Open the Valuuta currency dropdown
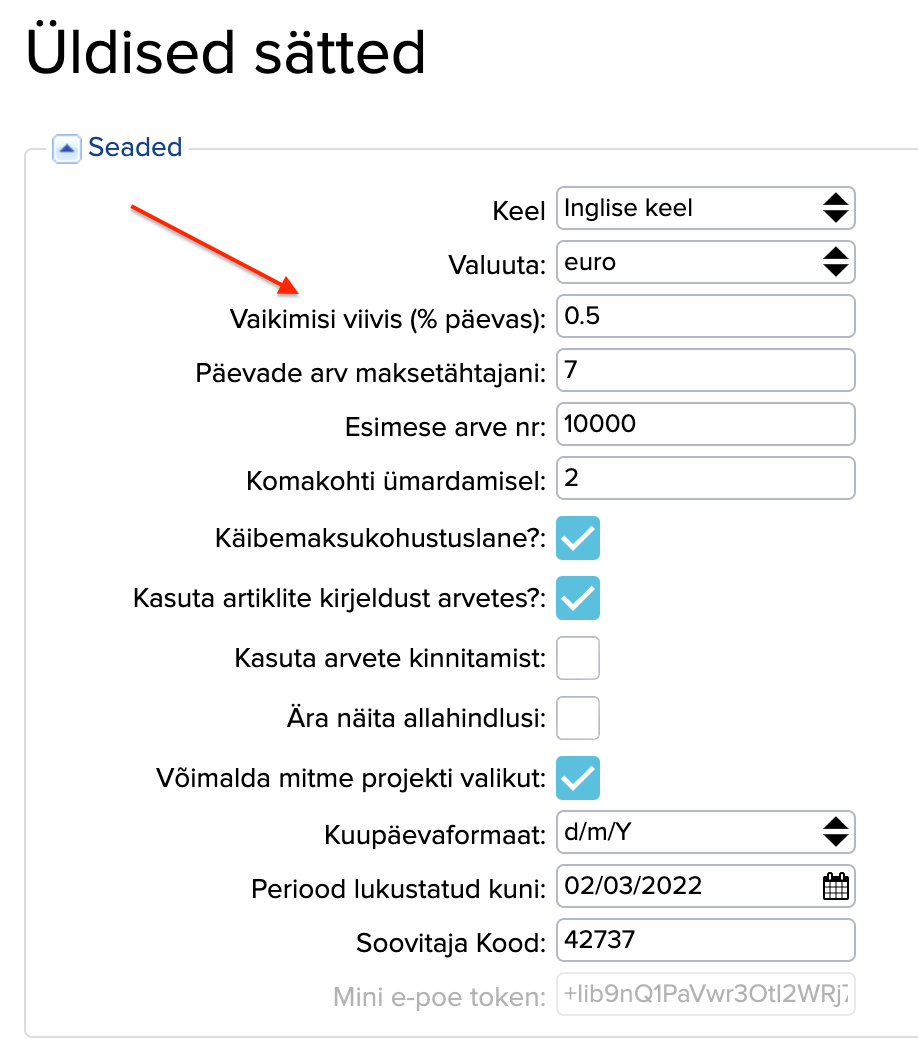The image size is (918, 1056). coord(705,263)
